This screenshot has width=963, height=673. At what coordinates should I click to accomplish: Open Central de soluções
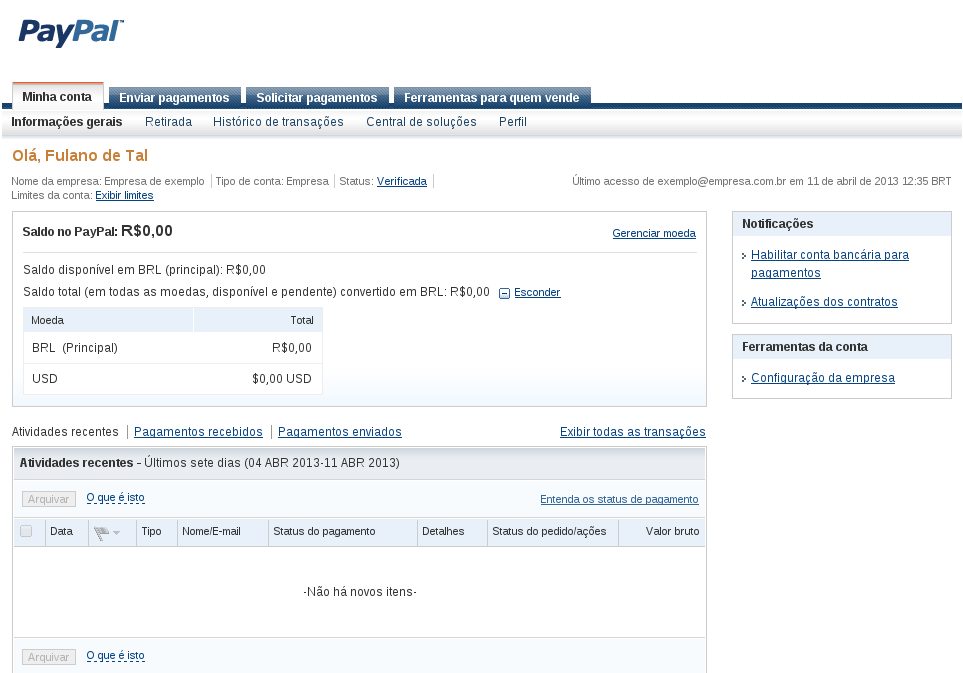[x=421, y=122]
